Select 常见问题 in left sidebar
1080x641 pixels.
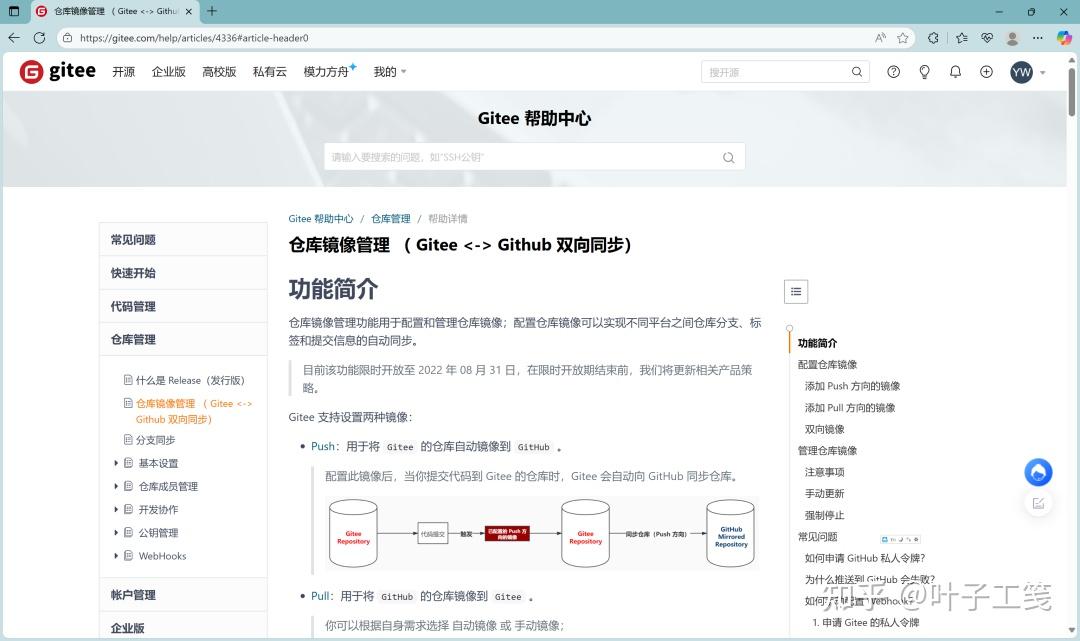click(183, 240)
